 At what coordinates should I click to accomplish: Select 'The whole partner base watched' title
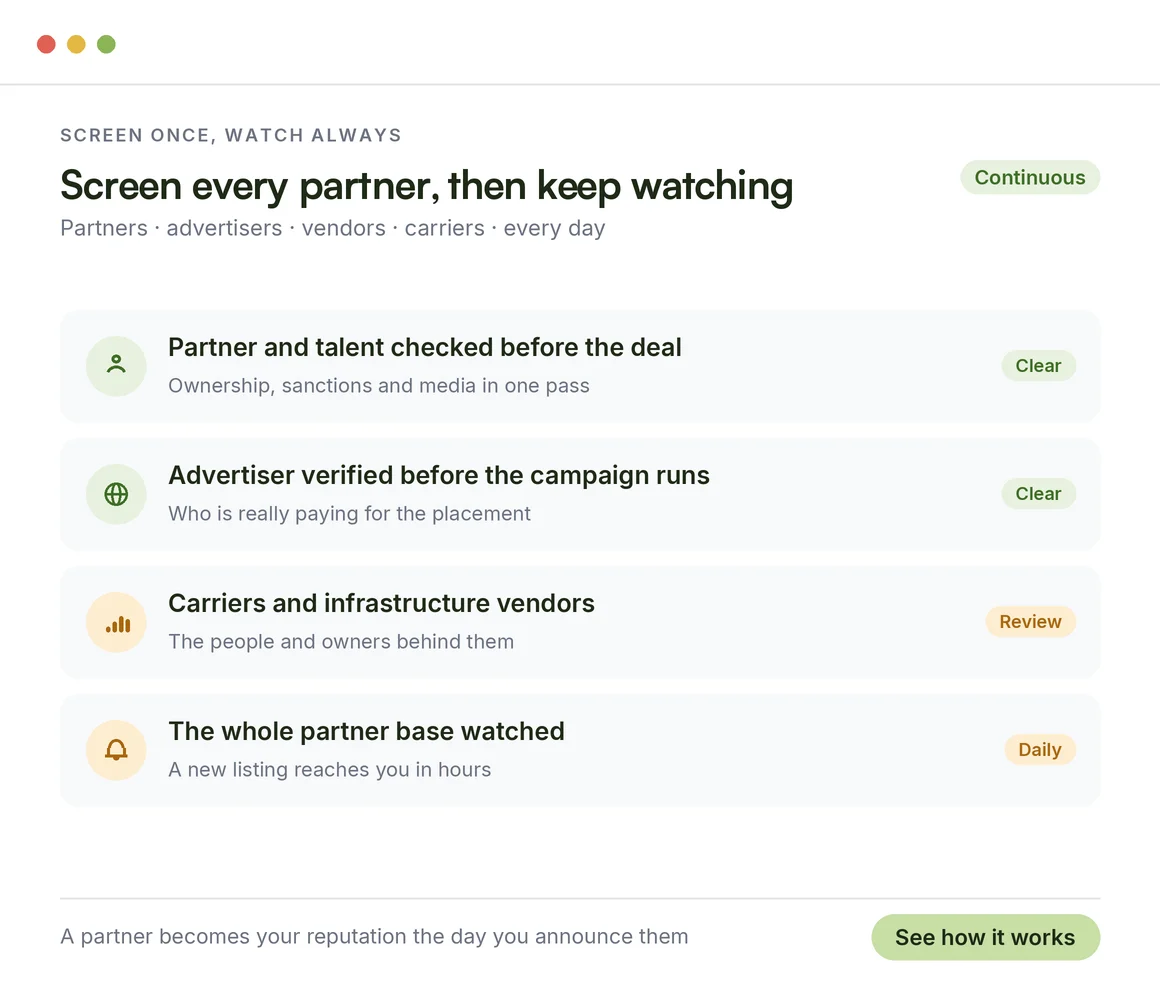coord(366,731)
